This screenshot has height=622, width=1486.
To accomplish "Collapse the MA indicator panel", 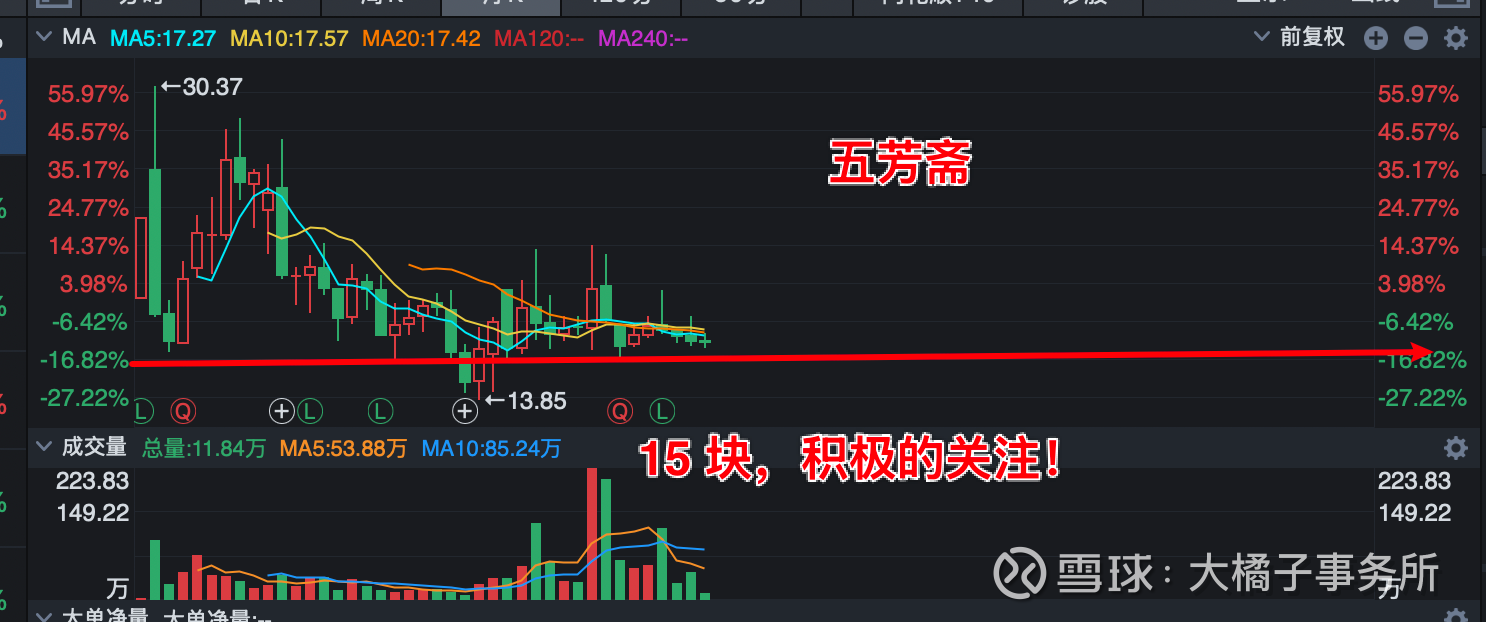I will 43,38.
